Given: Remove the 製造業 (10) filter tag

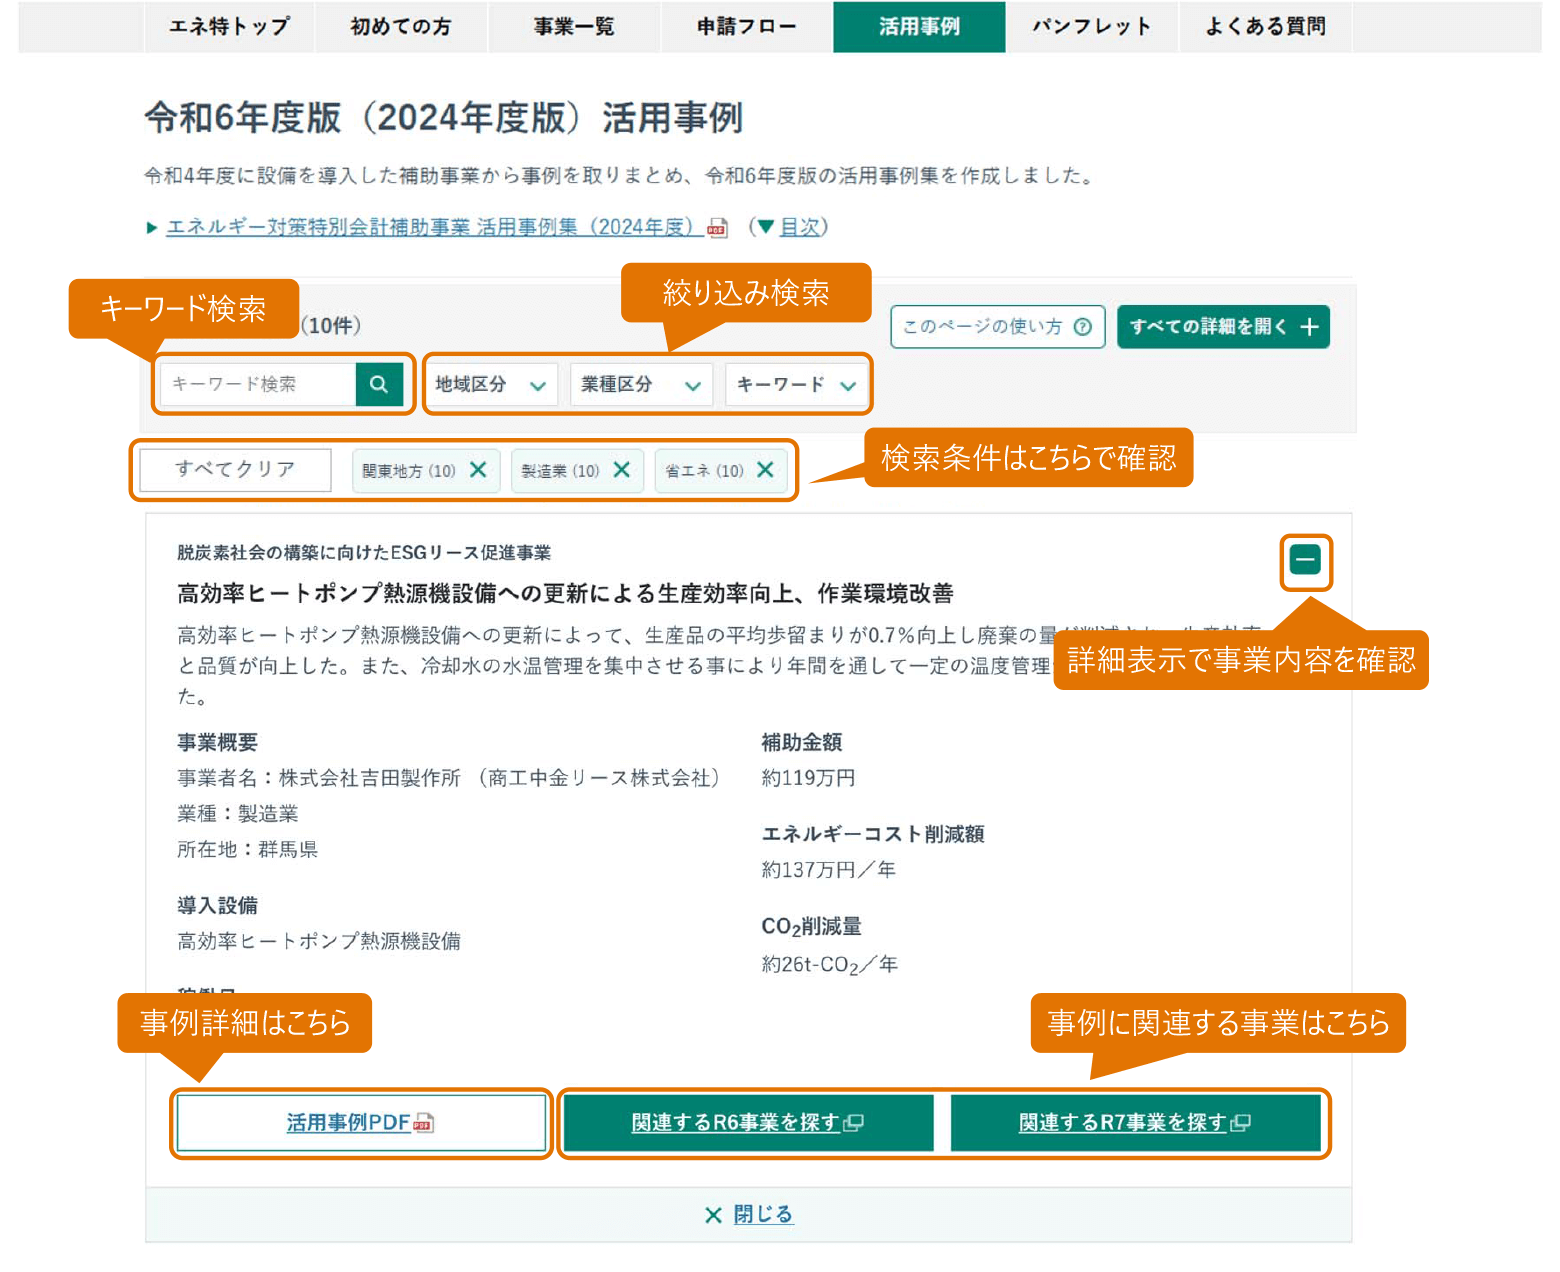Looking at the screenshot, I should click(x=622, y=470).
